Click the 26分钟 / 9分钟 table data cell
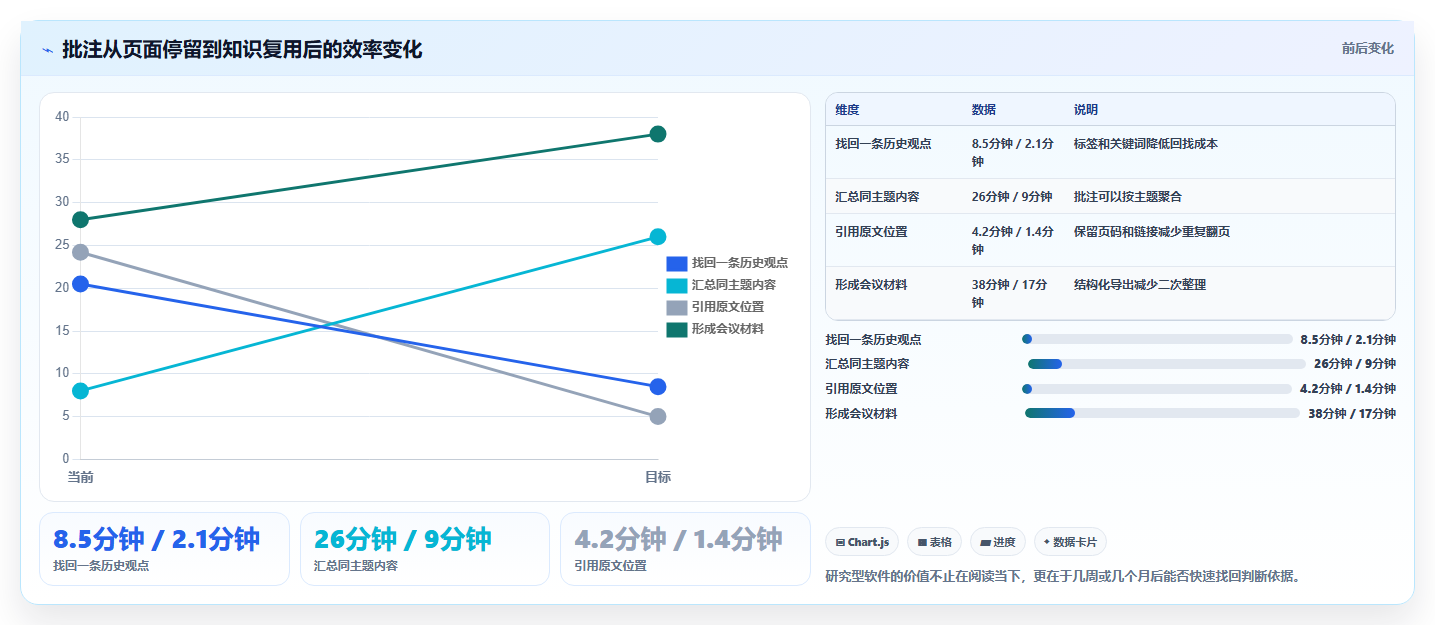Viewport: 1435px width, 625px height. [1011, 197]
